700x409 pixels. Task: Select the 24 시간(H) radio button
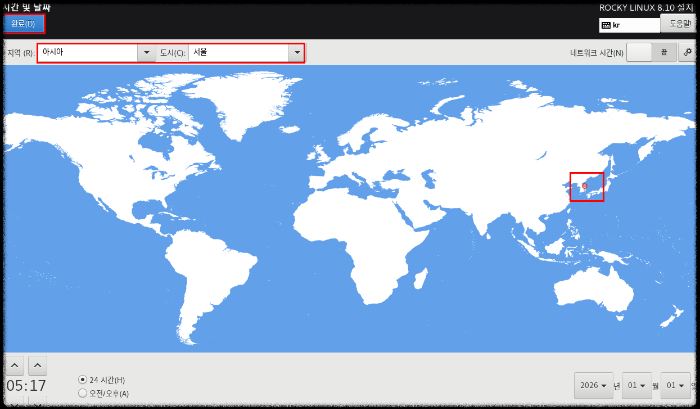click(82, 380)
